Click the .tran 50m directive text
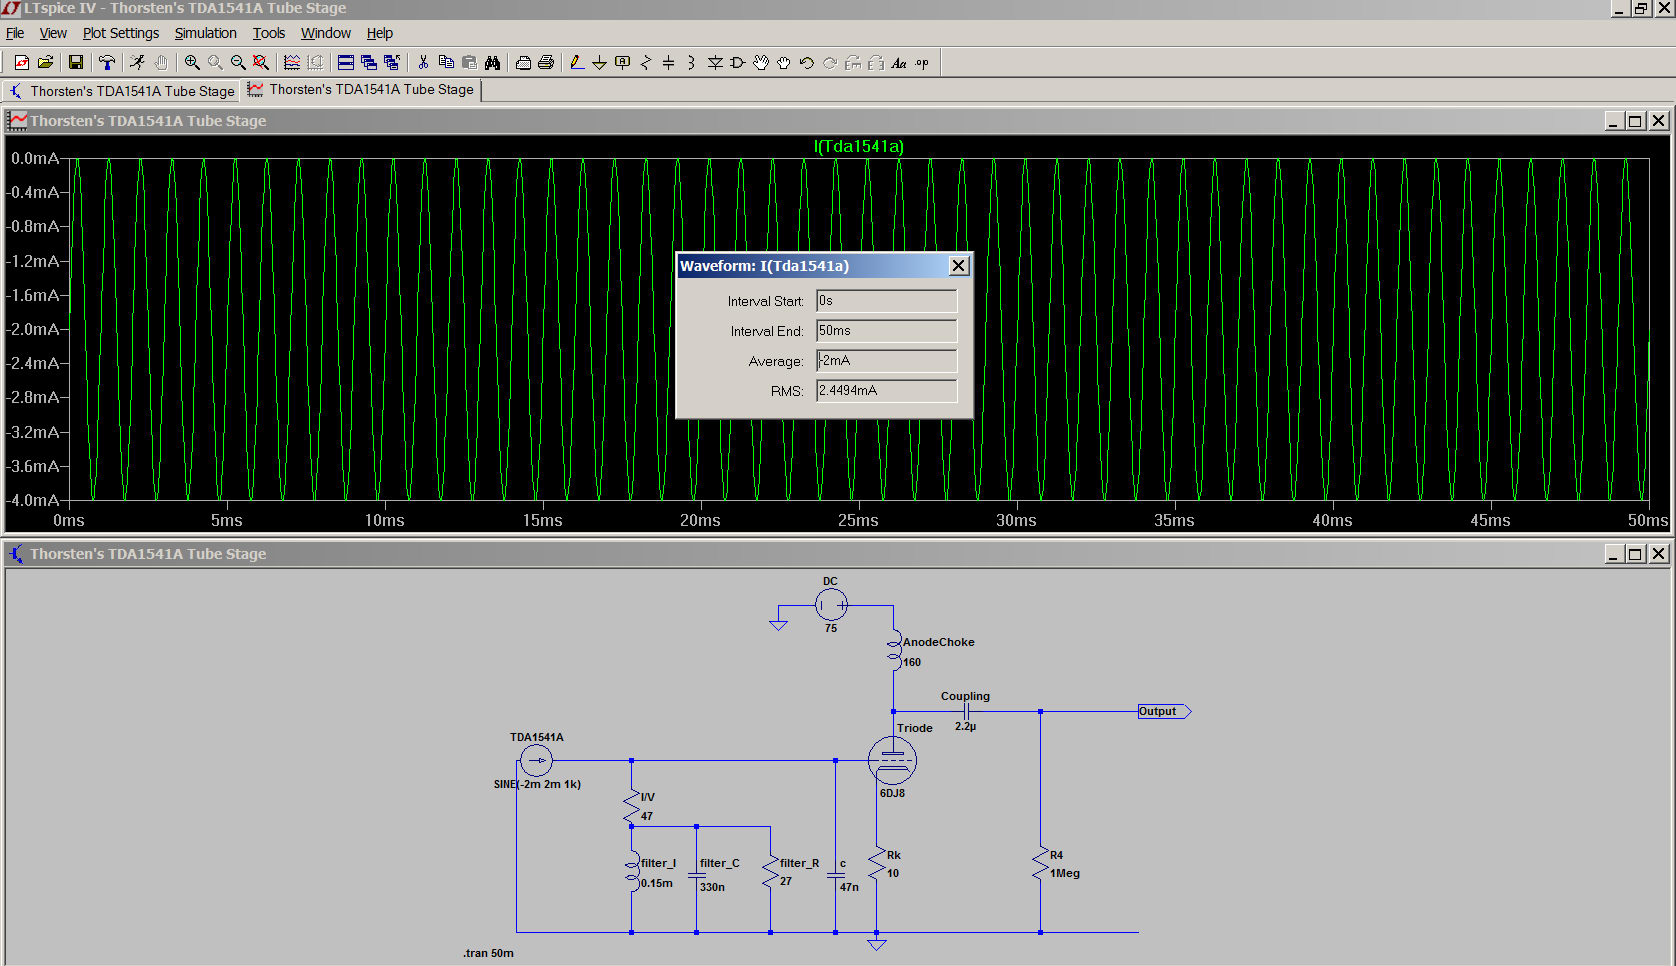Viewport: 1676px width, 966px height. point(488,953)
